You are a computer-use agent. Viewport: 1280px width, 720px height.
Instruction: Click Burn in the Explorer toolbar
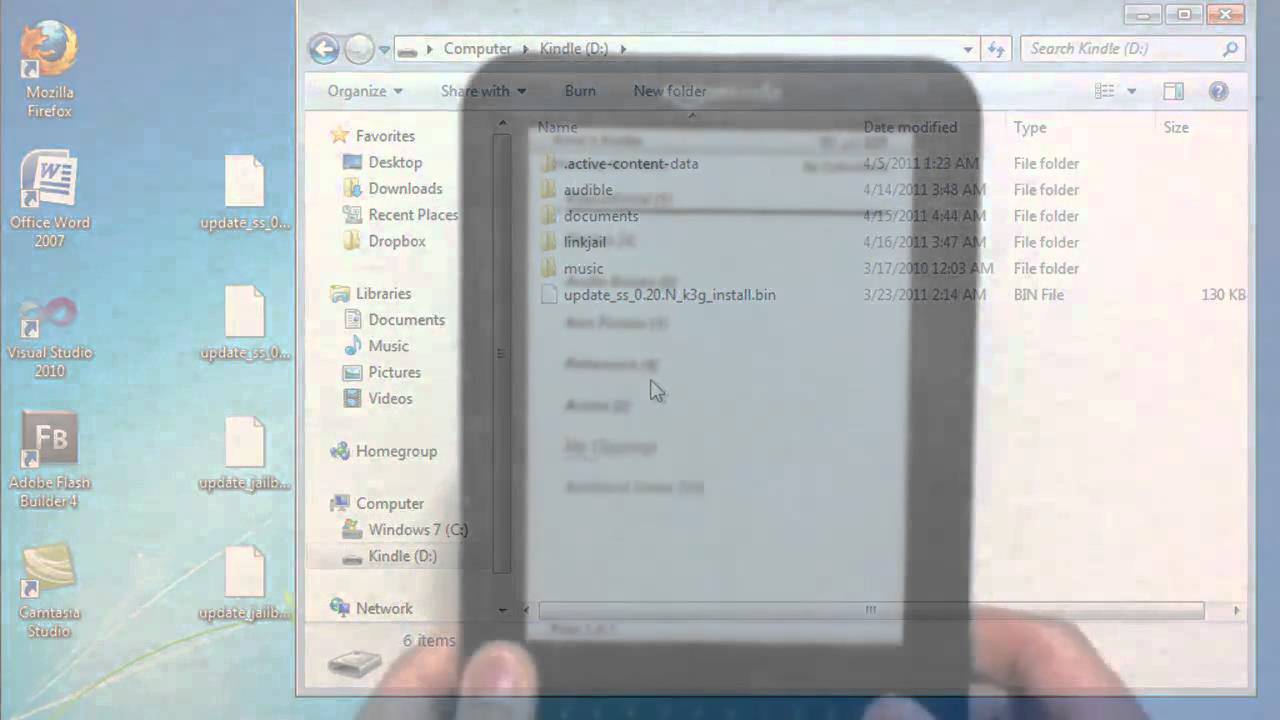point(580,91)
